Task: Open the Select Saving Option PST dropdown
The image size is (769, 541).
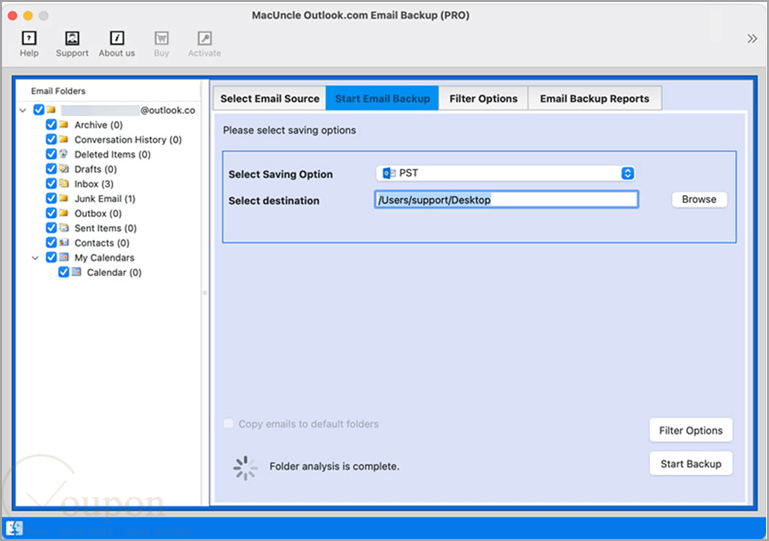Action: 506,173
